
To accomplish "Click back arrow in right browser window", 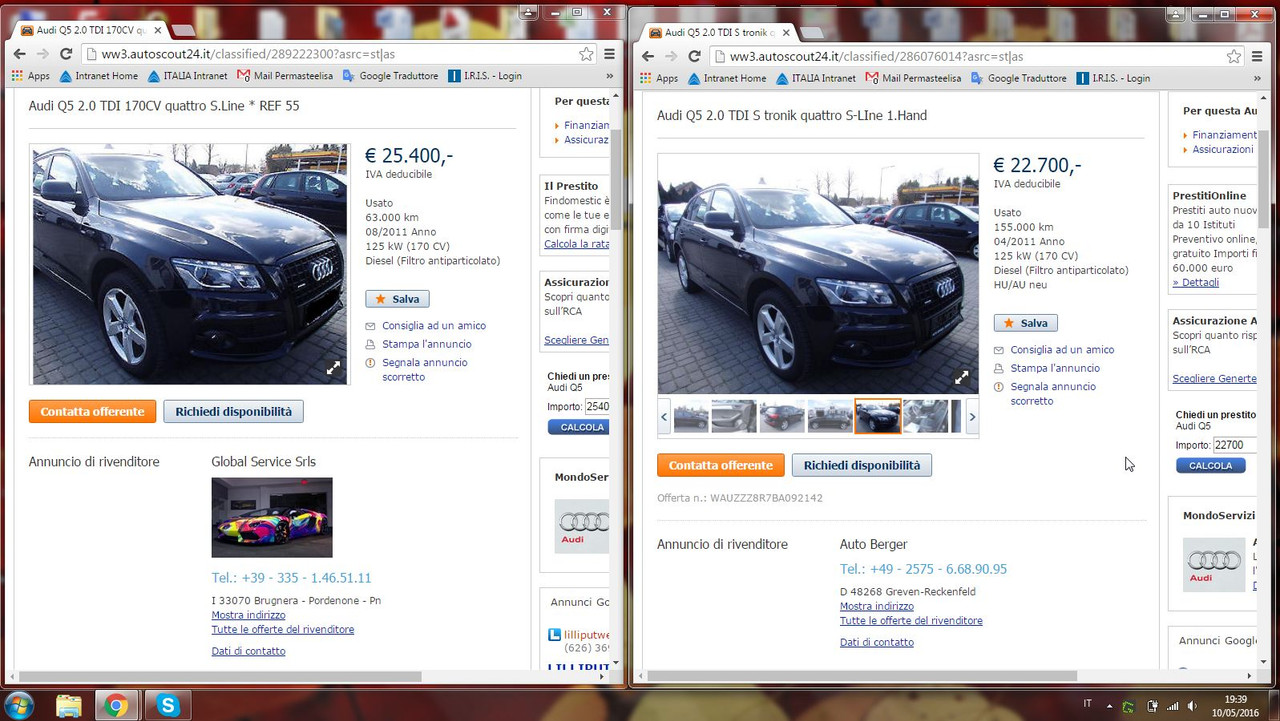I will tap(647, 56).
